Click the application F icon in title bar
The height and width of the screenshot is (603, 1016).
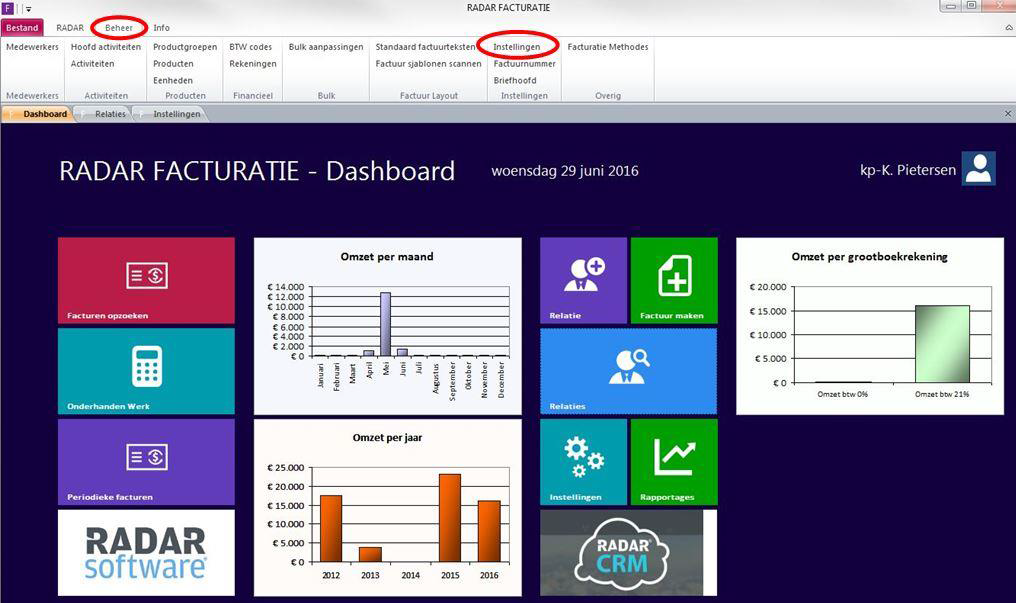click(8, 8)
